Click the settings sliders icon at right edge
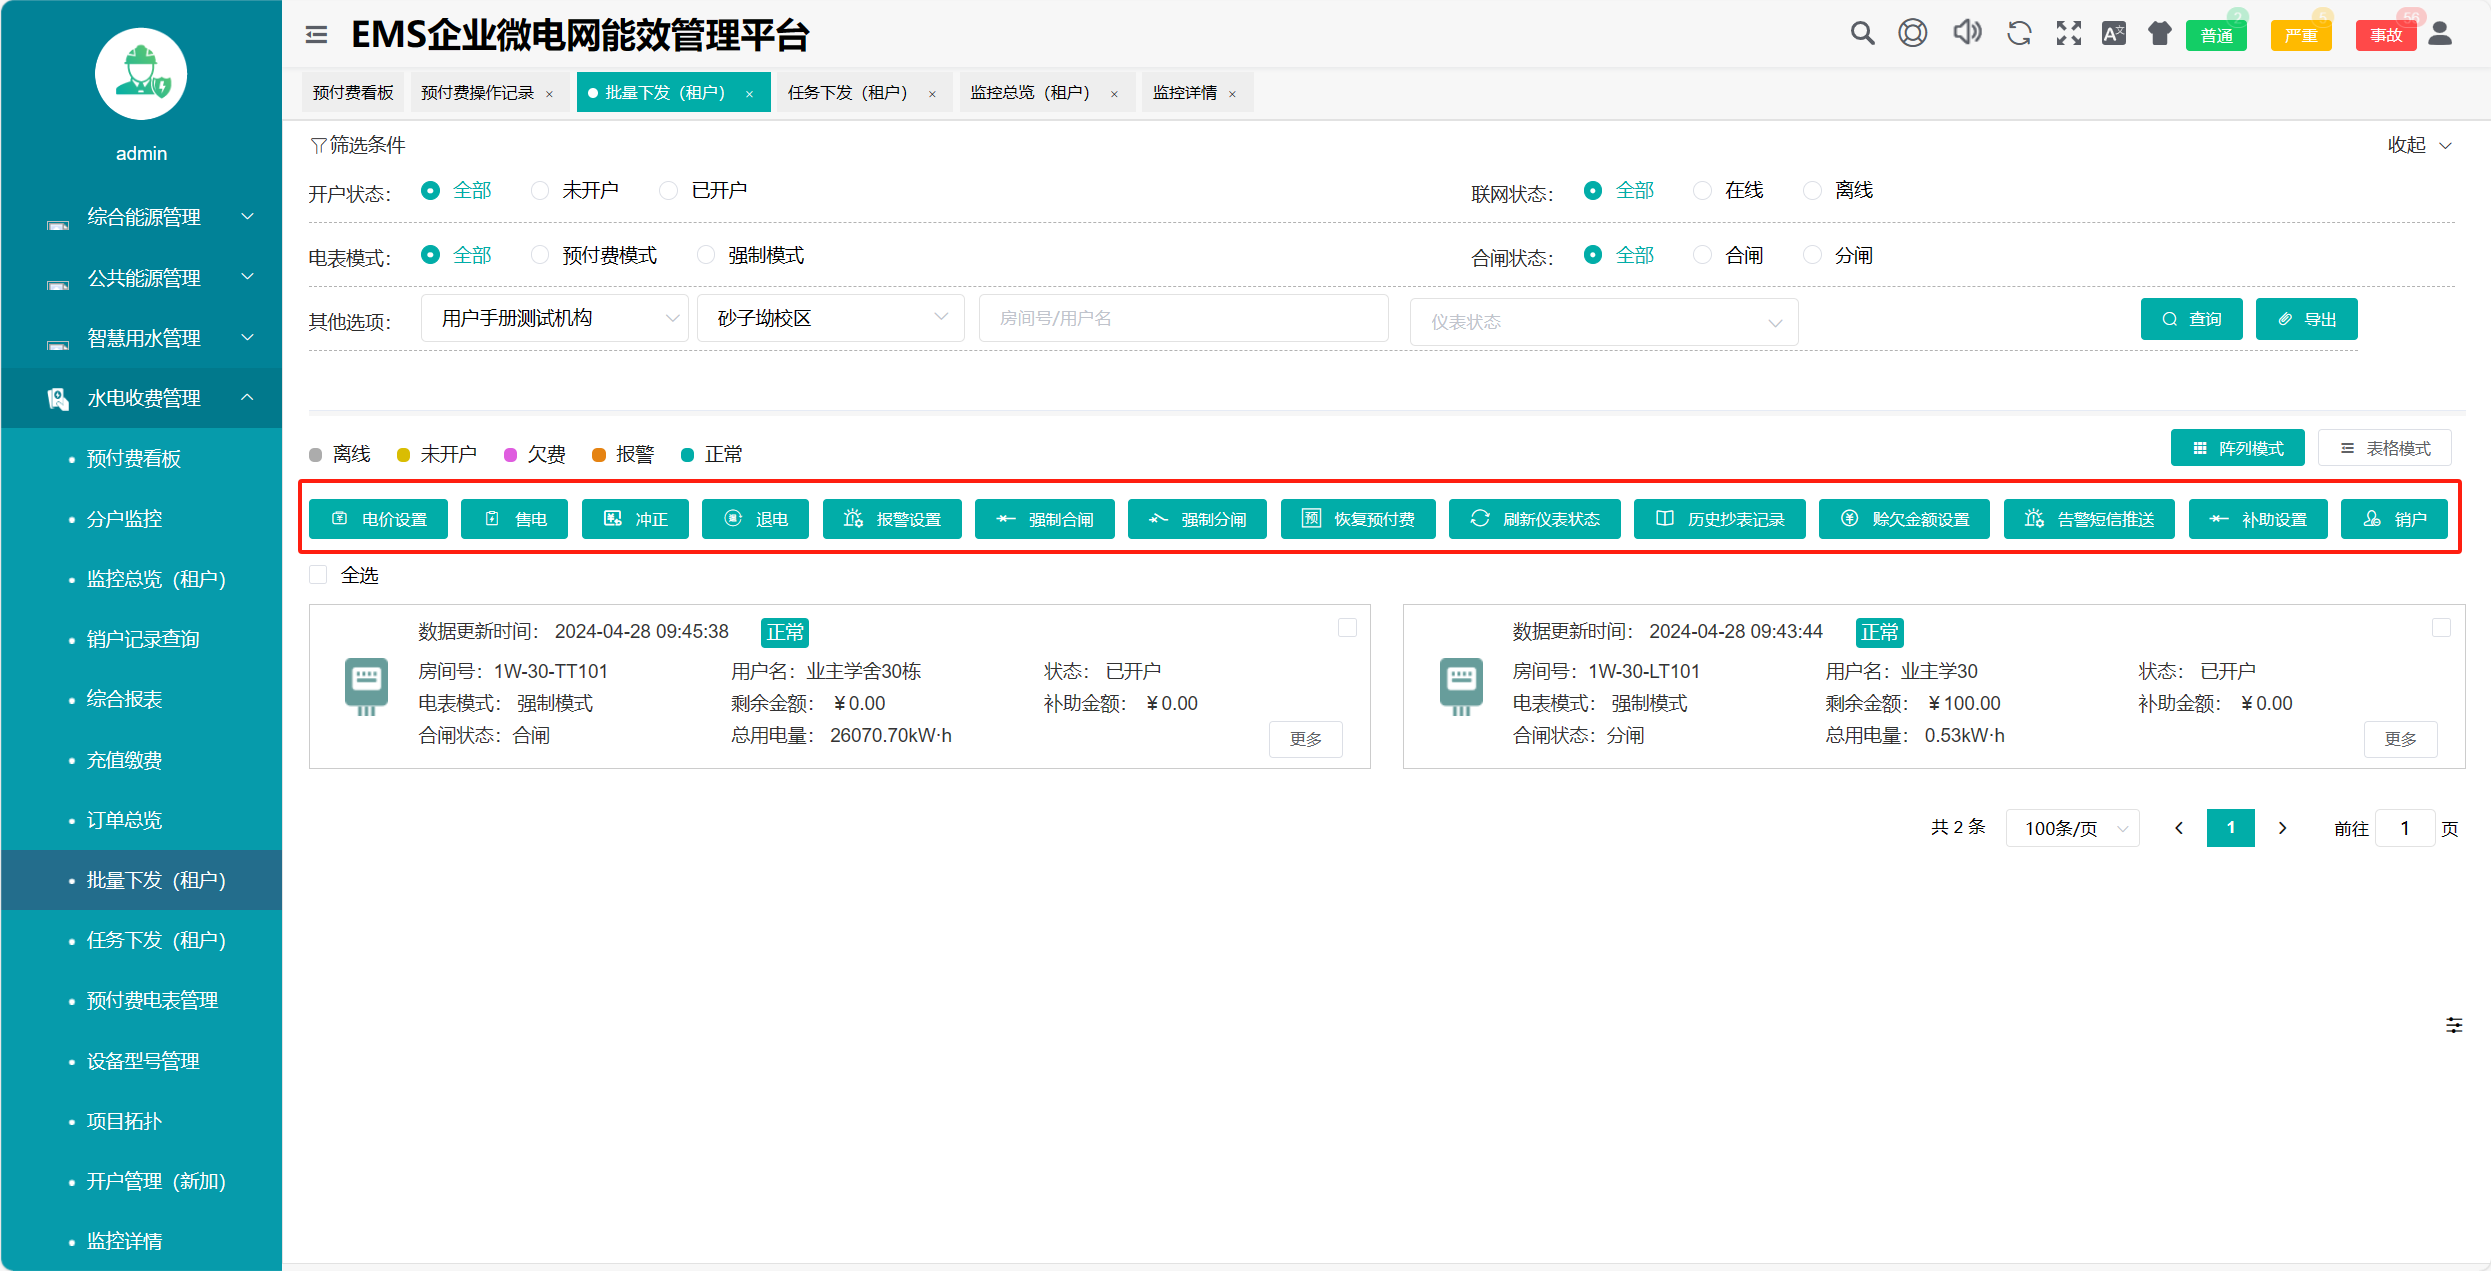Viewport: 2491px width, 1271px height. 2453,1025
